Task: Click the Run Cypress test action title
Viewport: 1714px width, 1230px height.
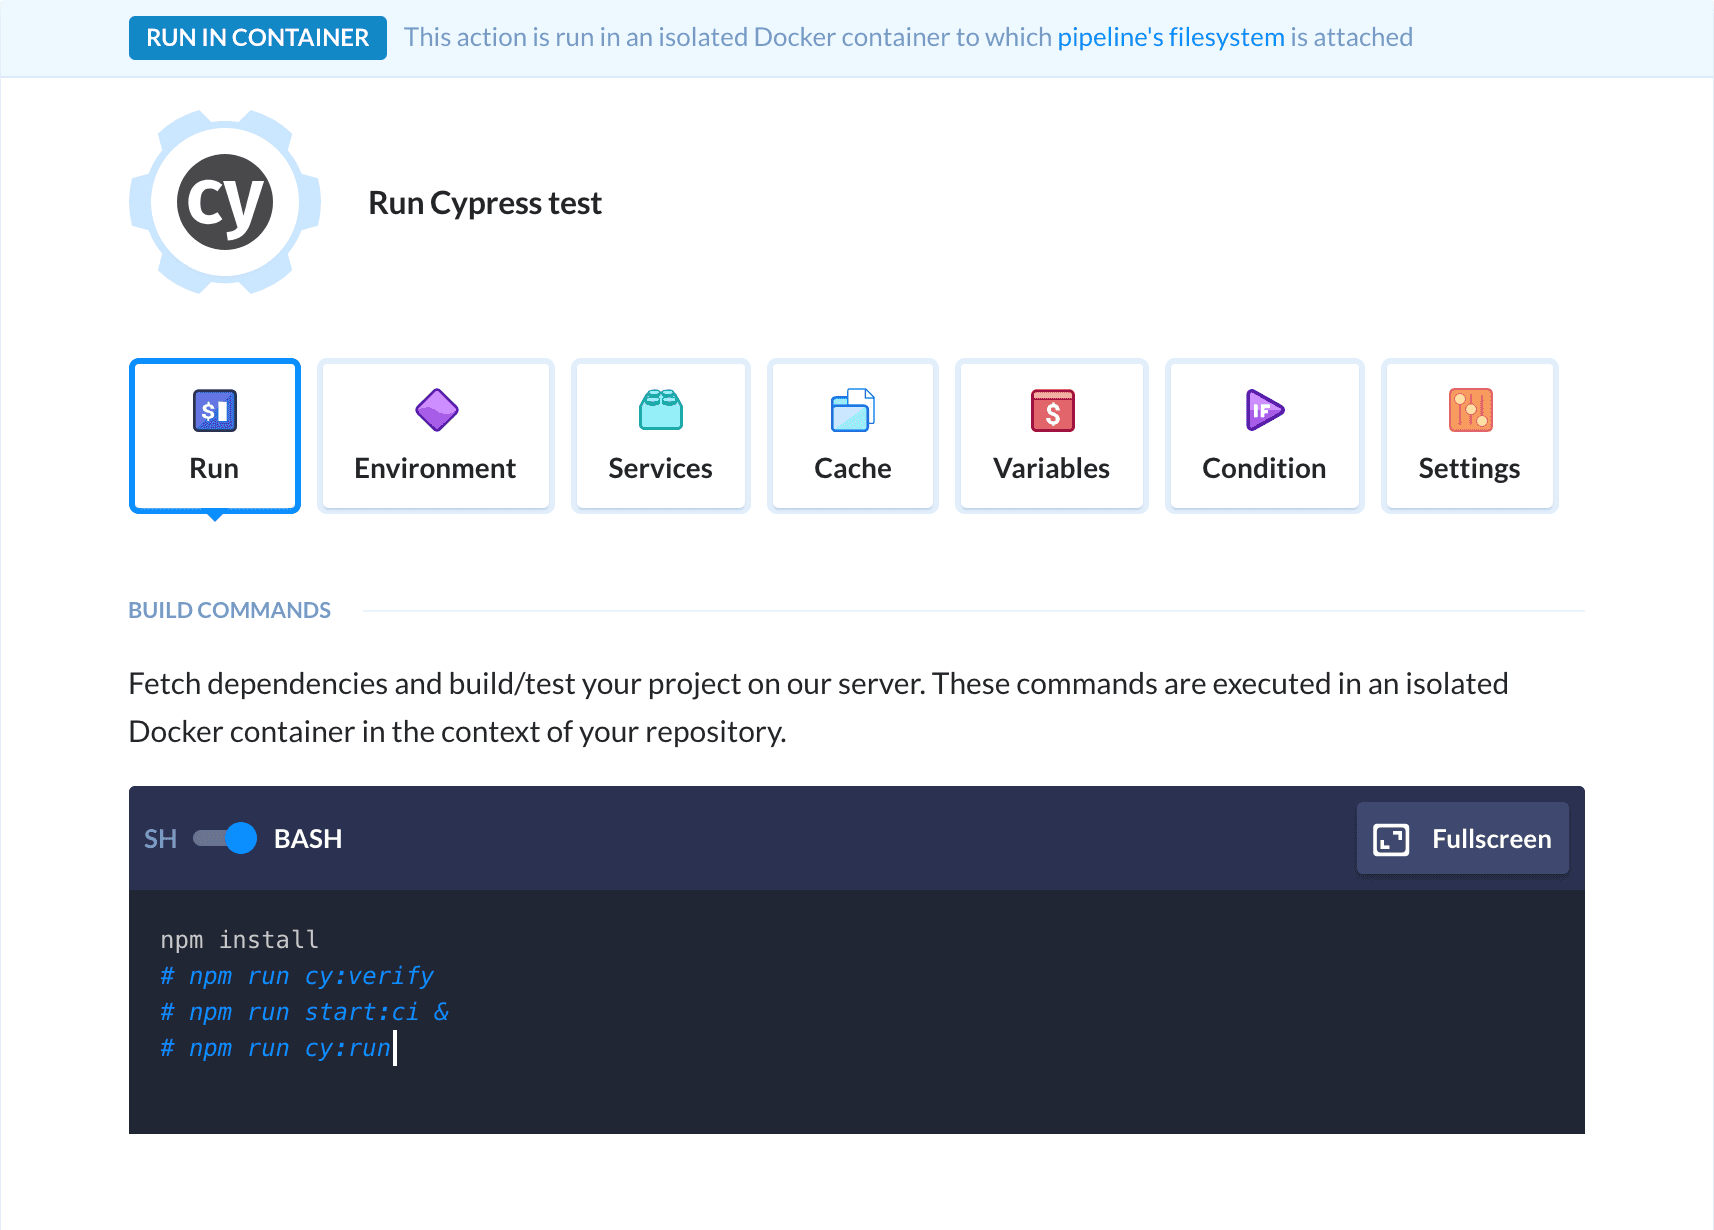Action: click(x=485, y=203)
